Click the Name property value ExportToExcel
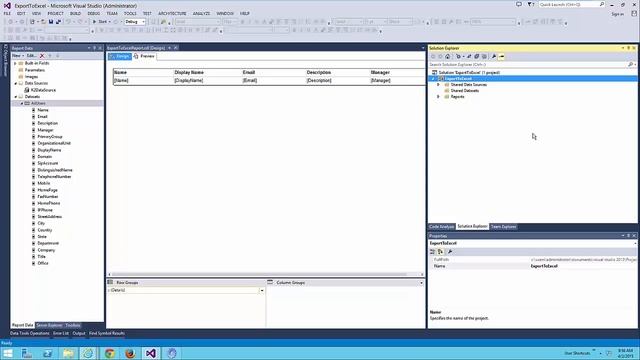Screen dimensions: 640x360 click(x=544, y=266)
